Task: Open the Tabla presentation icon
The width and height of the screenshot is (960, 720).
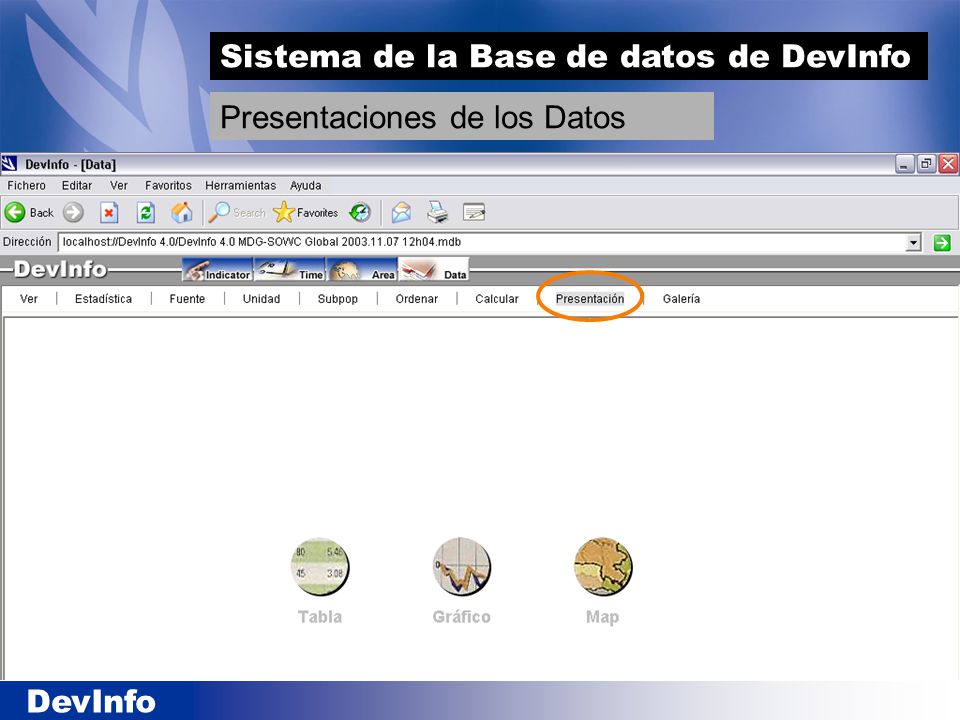Action: tap(320, 566)
